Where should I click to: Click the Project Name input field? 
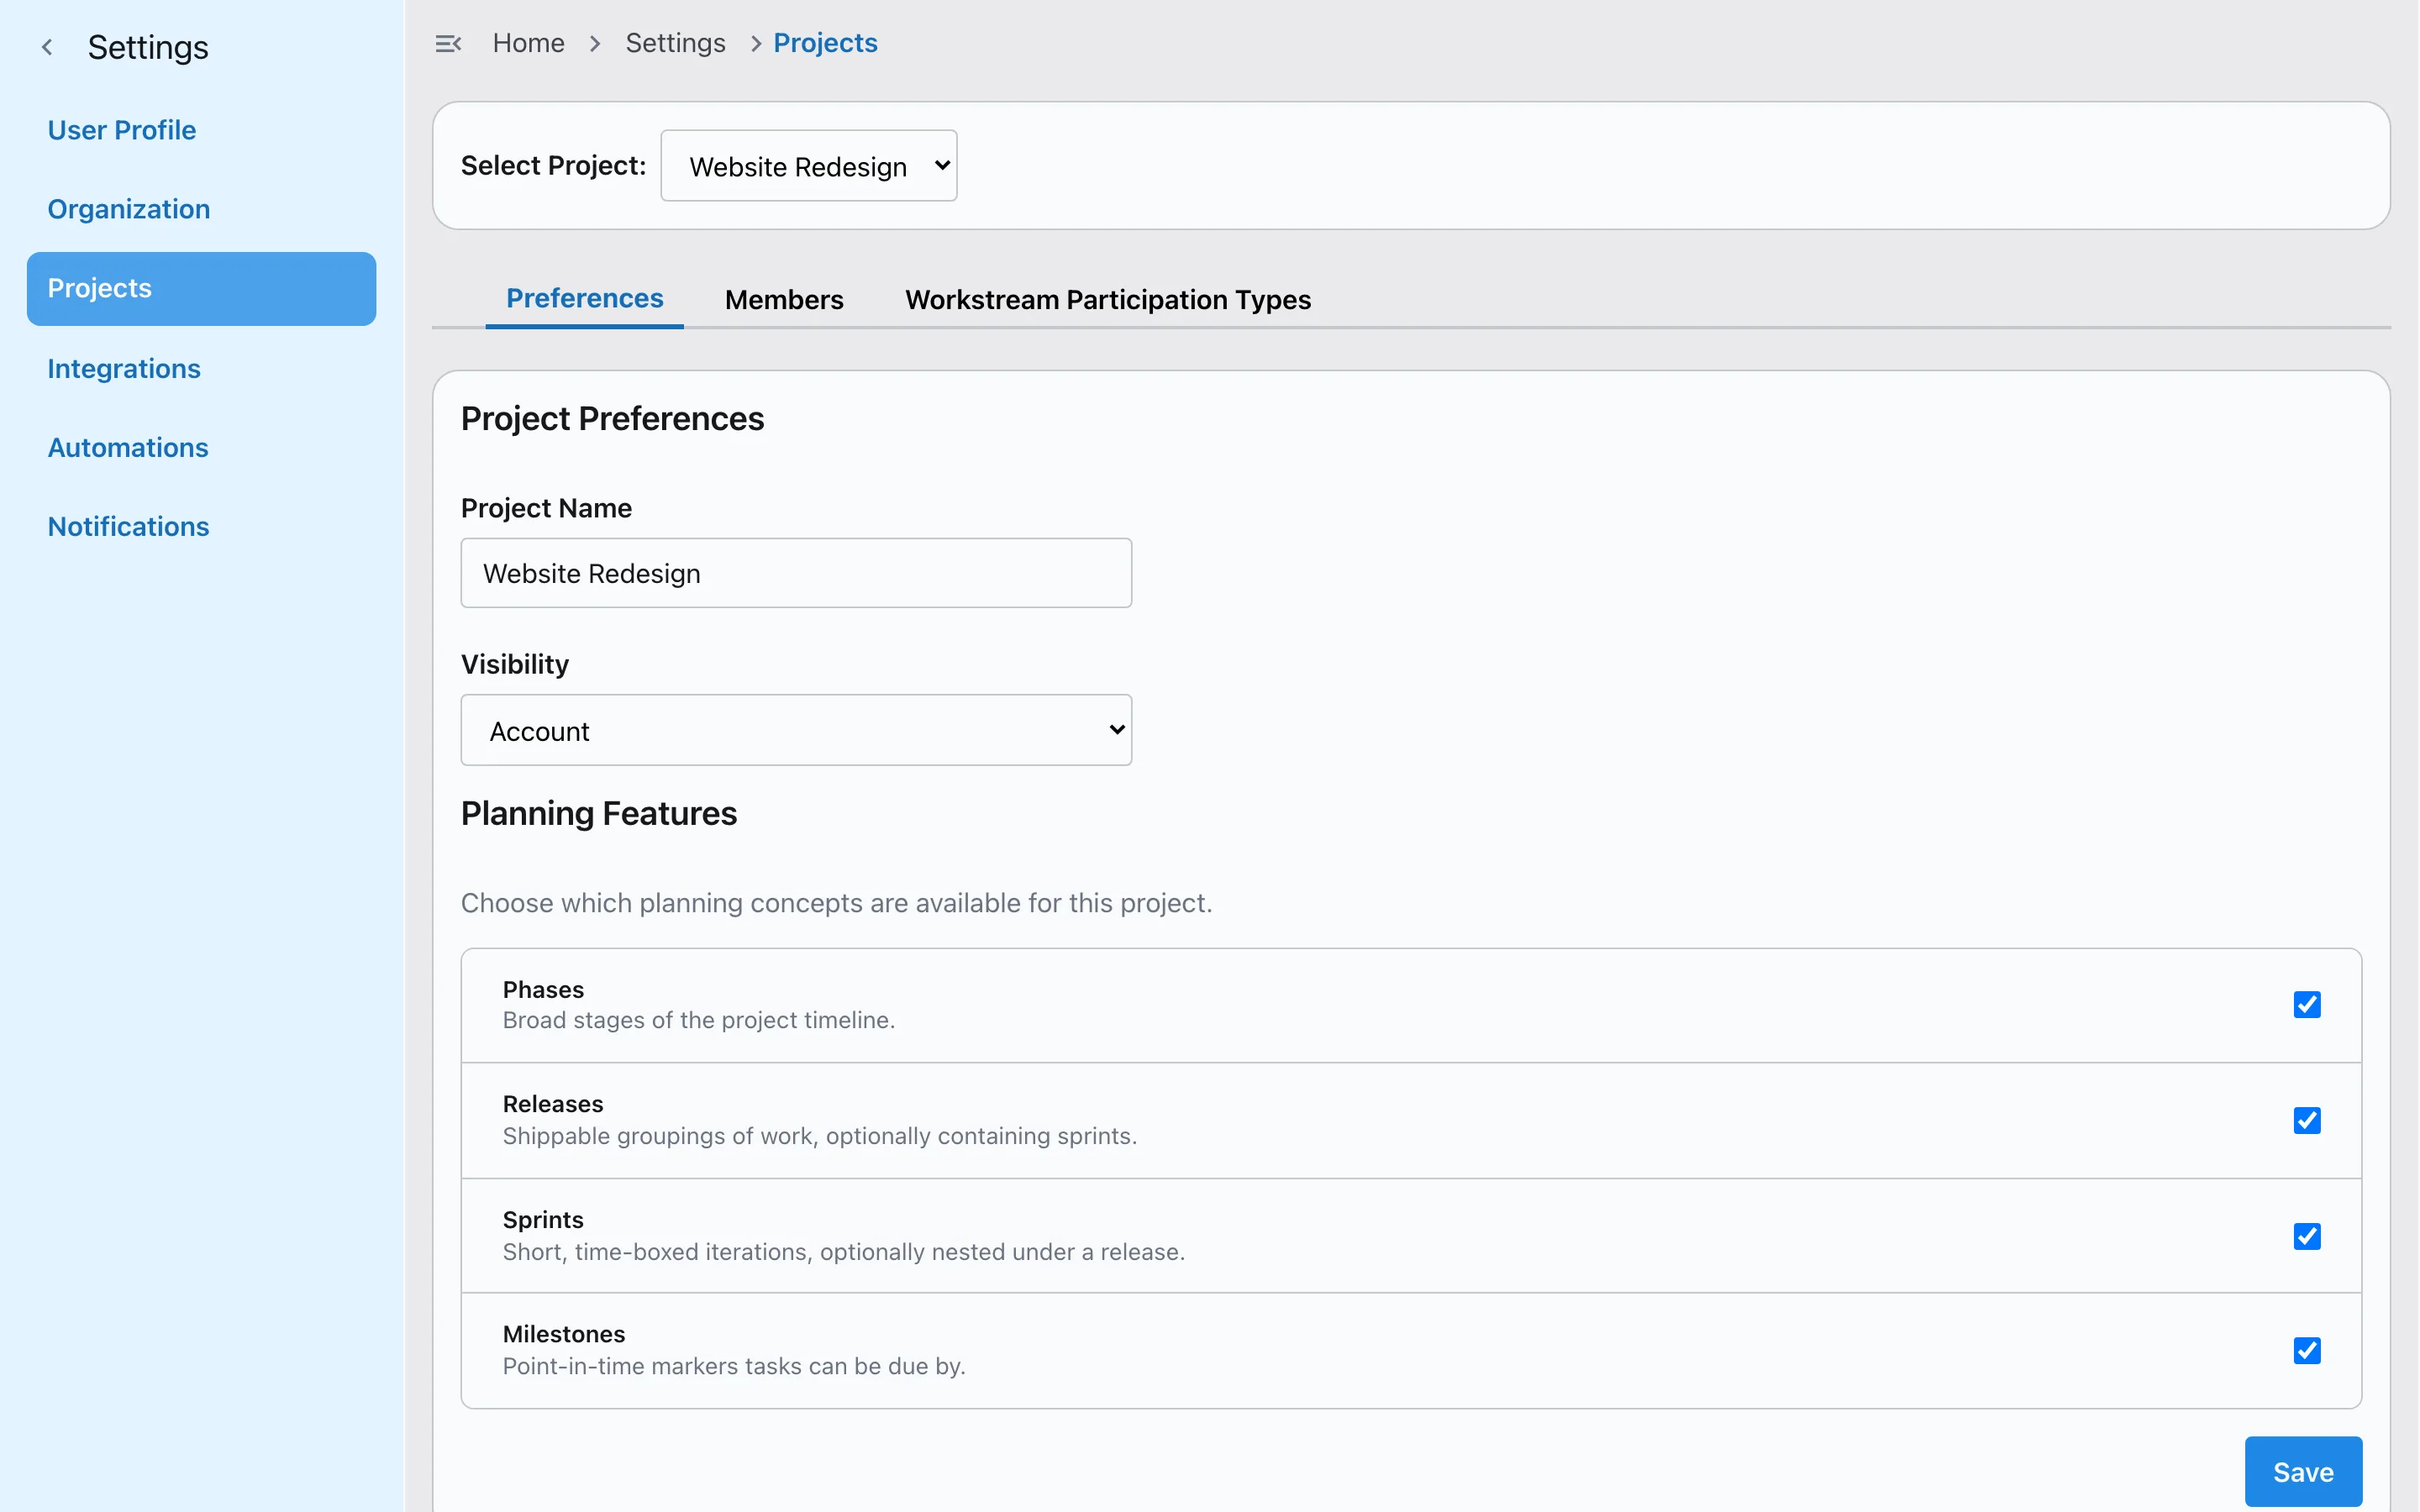pos(796,573)
